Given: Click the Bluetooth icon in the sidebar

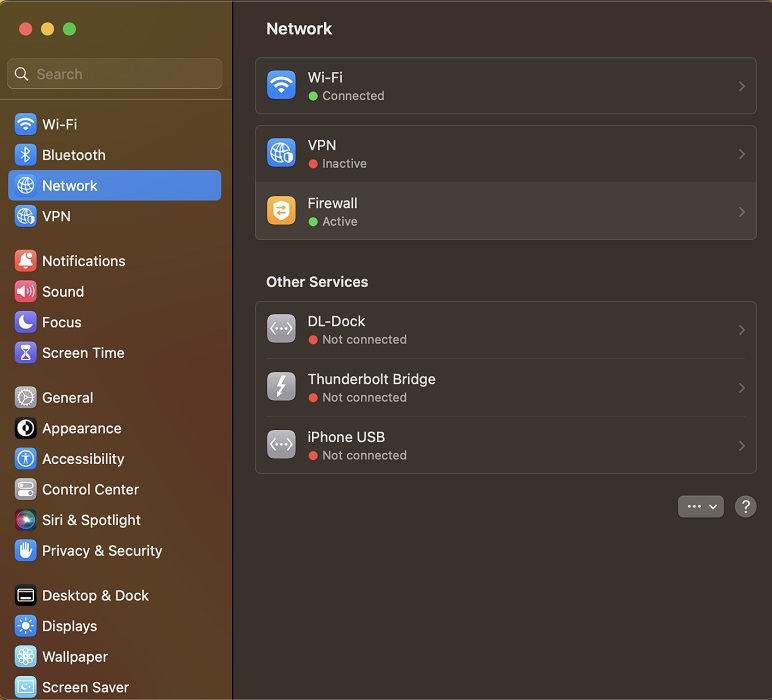Looking at the screenshot, I should (x=26, y=155).
